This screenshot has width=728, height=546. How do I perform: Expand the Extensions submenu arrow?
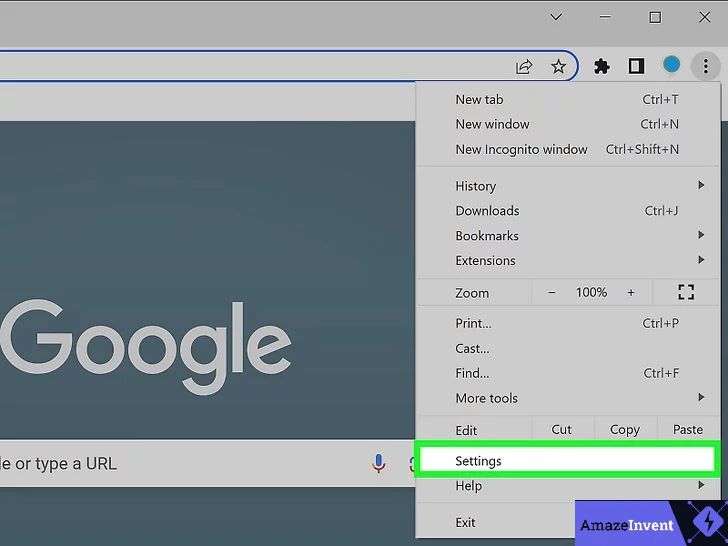tap(701, 260)
